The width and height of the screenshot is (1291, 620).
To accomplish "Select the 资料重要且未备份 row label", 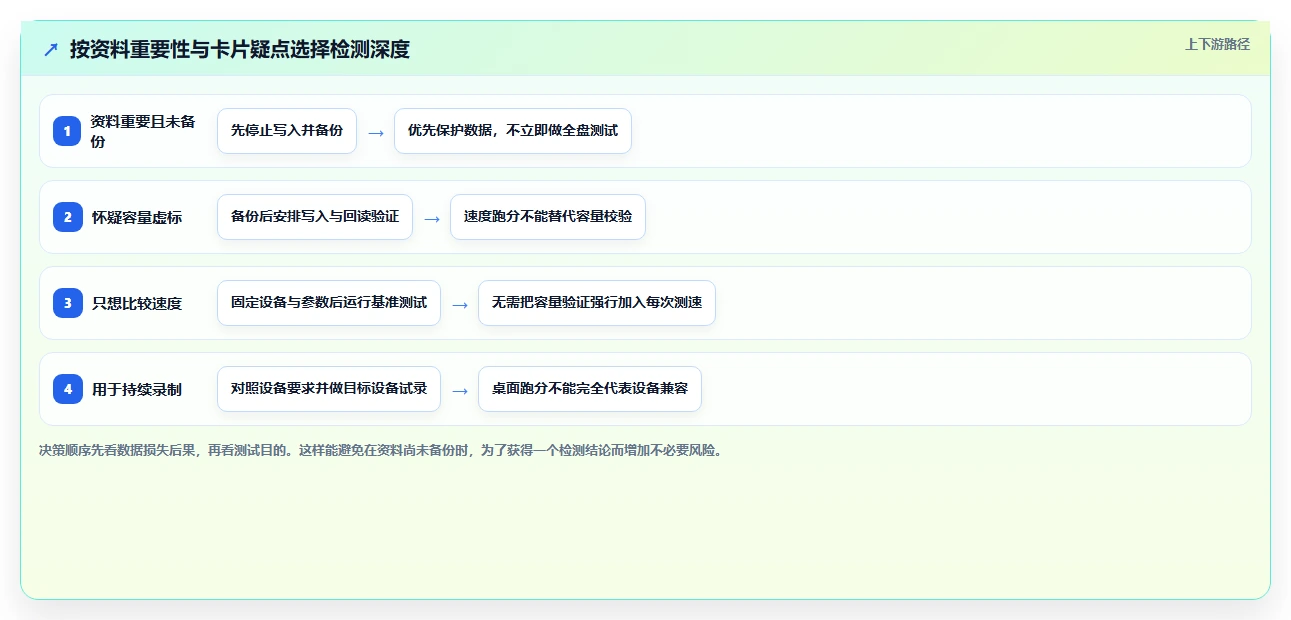I will click(x=143, y=131).
